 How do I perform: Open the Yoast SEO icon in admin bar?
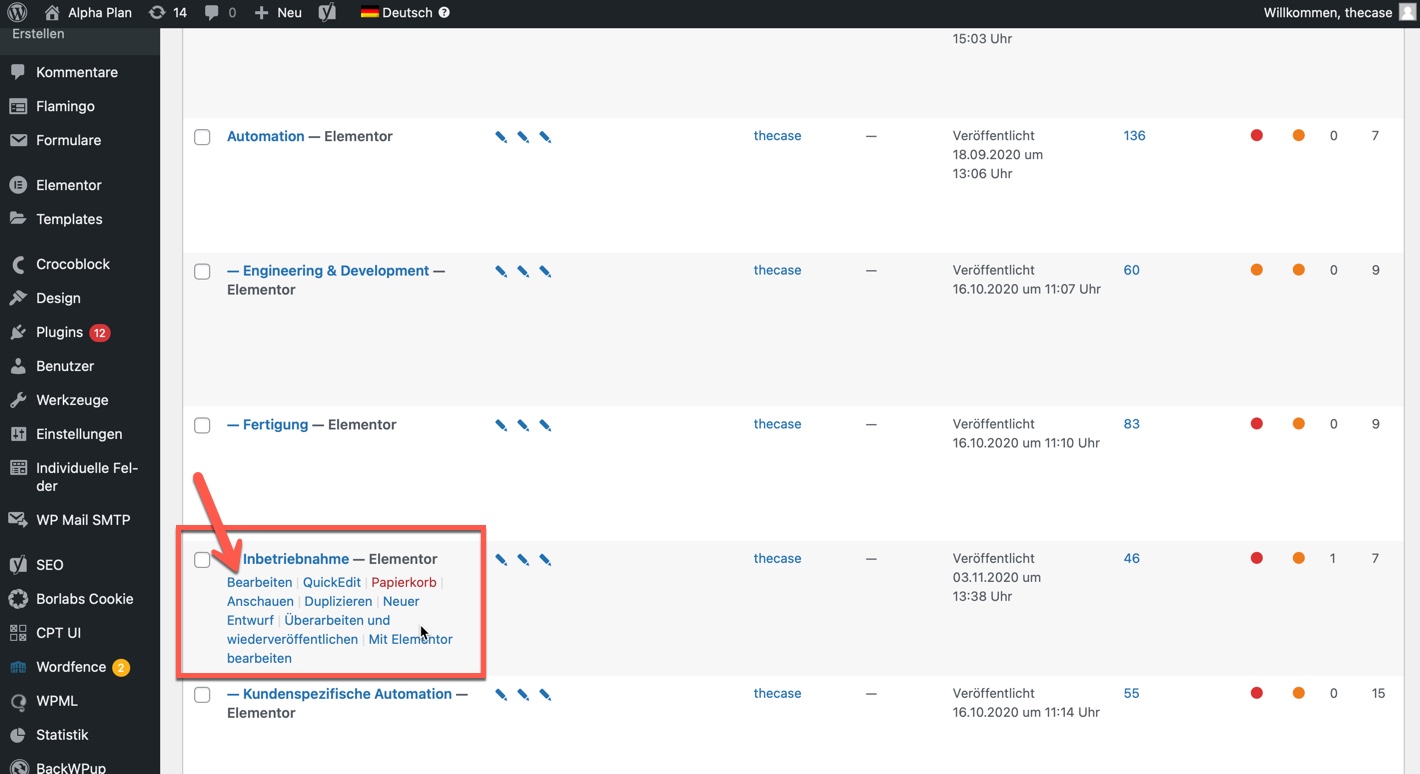point(327,13)
